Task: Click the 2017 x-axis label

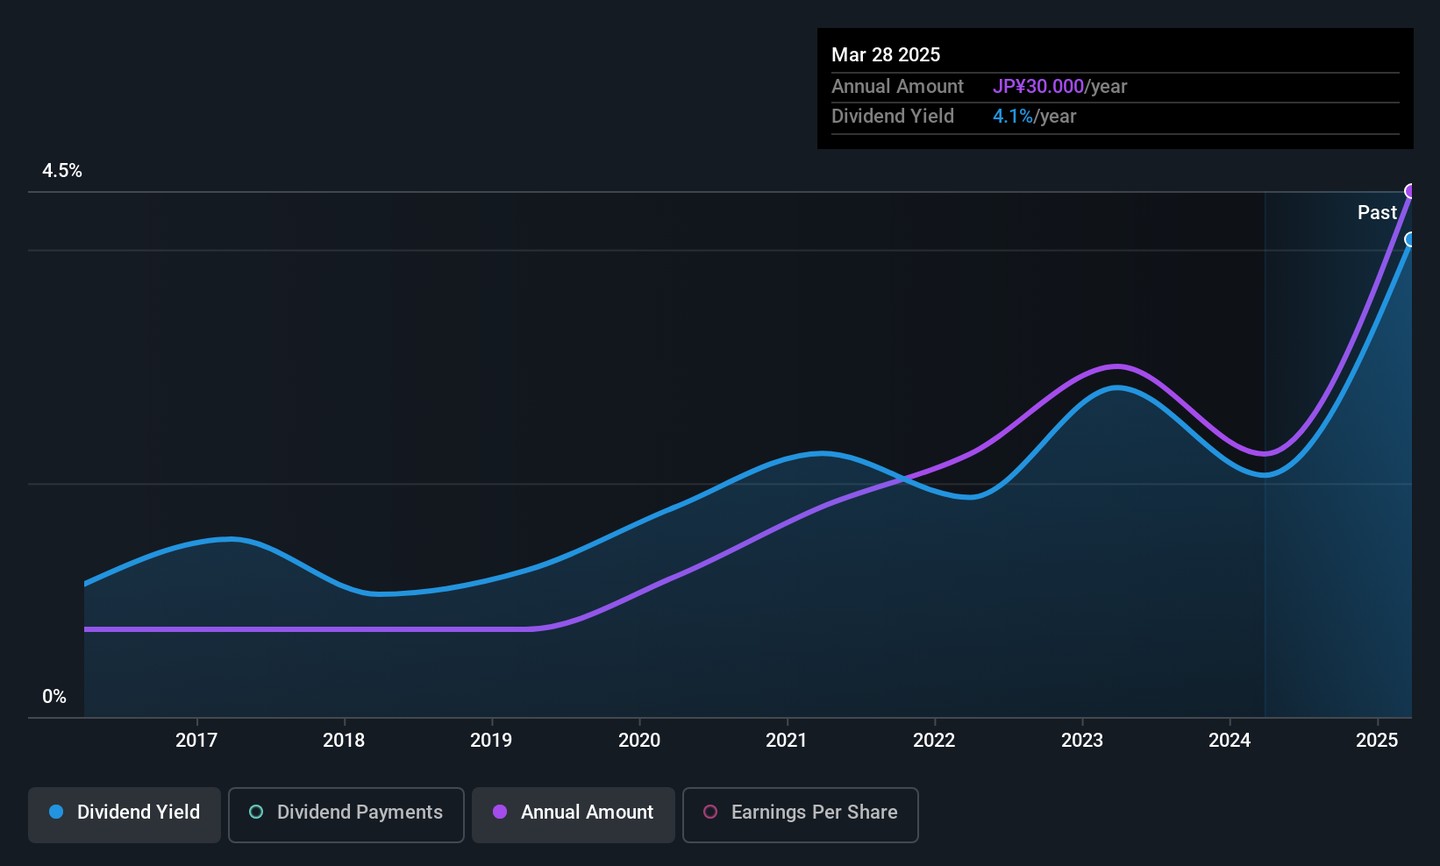Action: coord(196,740)
